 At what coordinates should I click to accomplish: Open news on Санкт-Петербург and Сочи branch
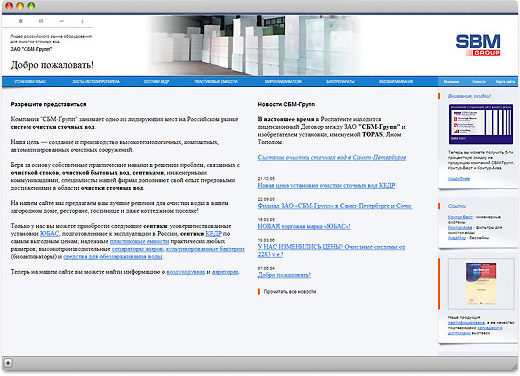click(x=335, y=206)
